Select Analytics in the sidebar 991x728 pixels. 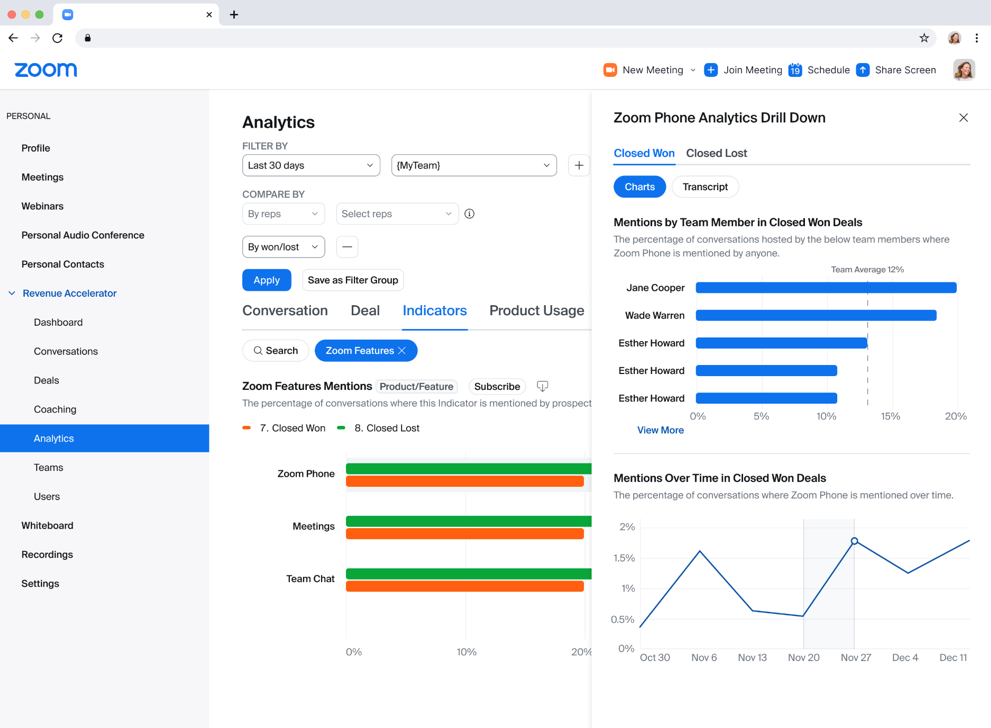tap(104, 439)
